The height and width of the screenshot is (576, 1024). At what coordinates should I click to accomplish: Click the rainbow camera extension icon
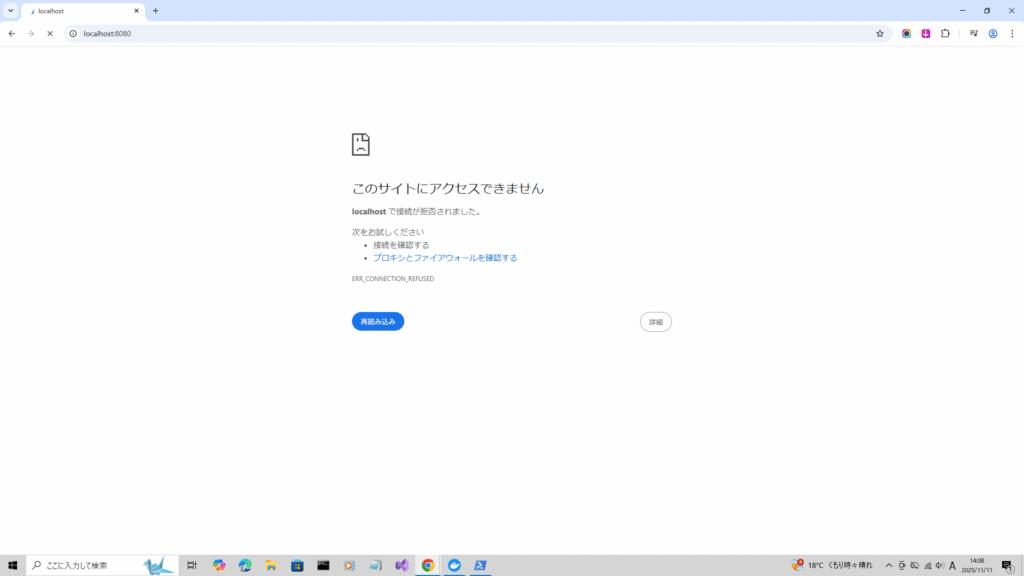click(907, 33)
